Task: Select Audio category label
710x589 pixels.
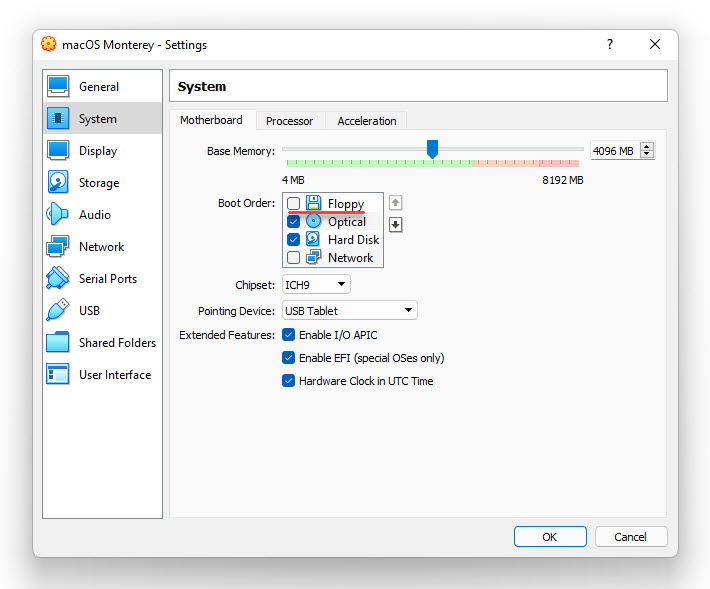Action: coord(95,215)
